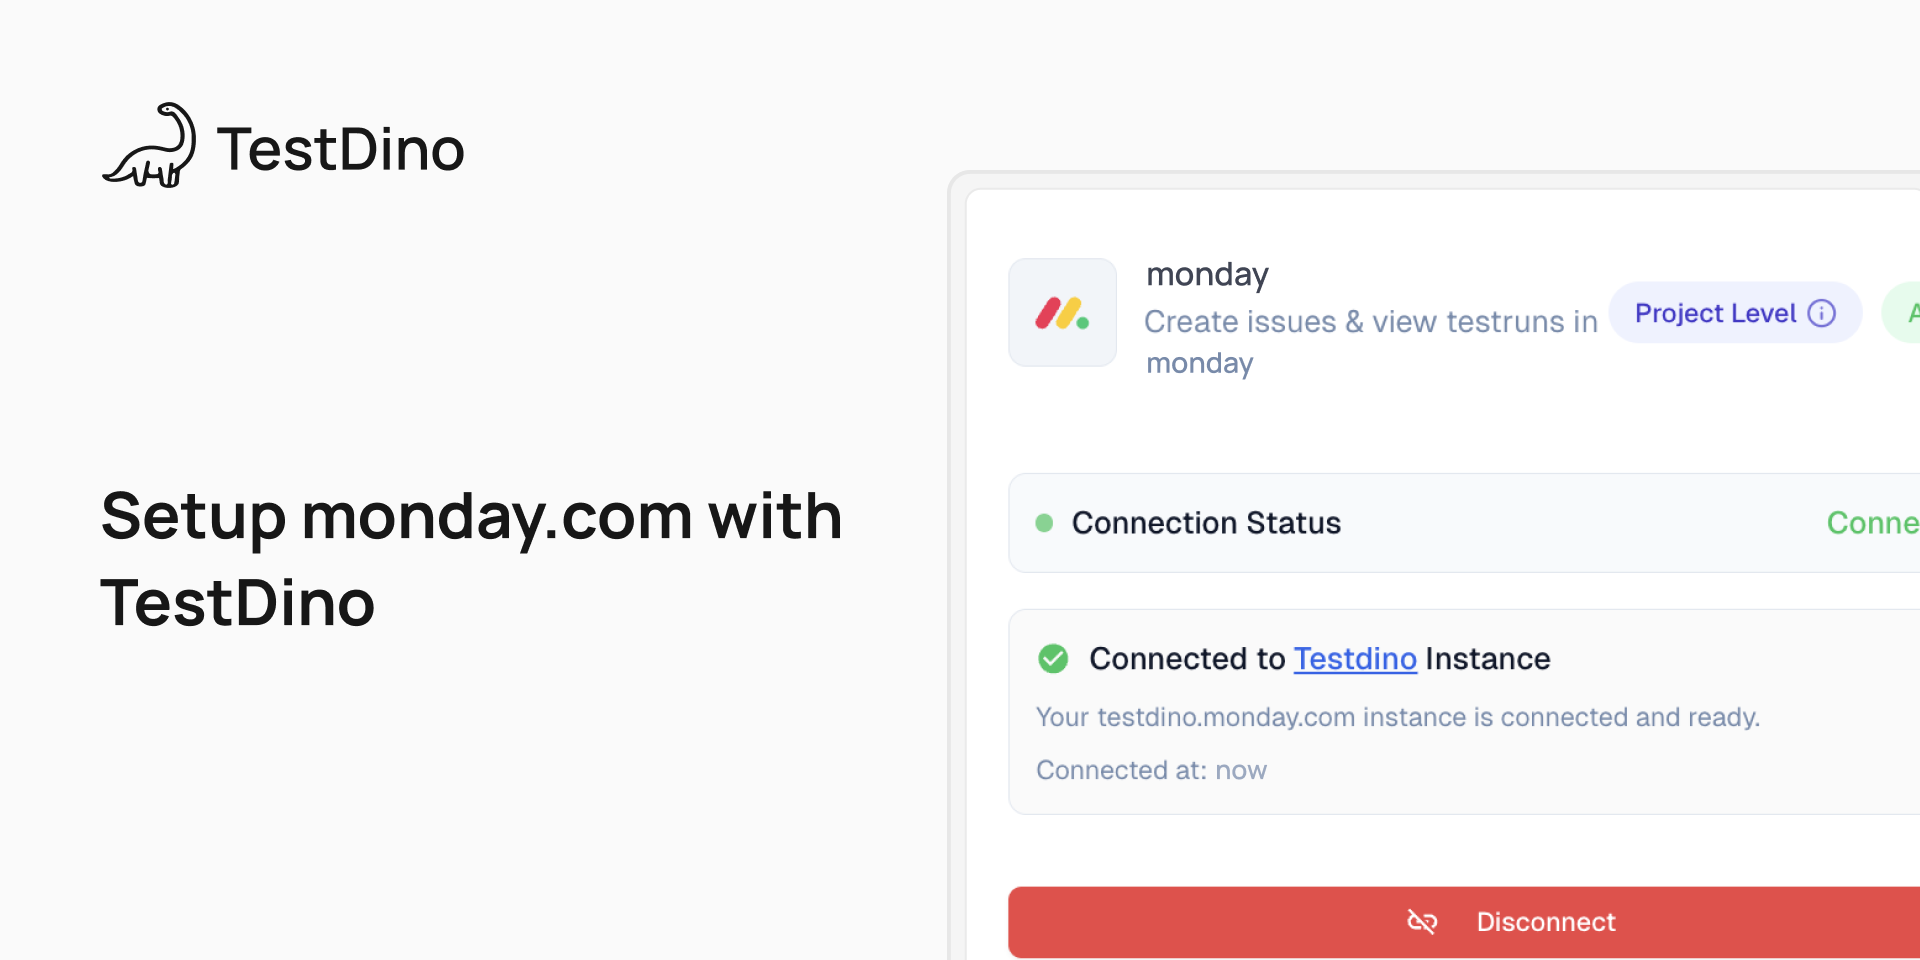Click the 'Setup monday.com with TestDino' heading
Image resolution: width=1920 pixels, height=960 pixels.
470,559
